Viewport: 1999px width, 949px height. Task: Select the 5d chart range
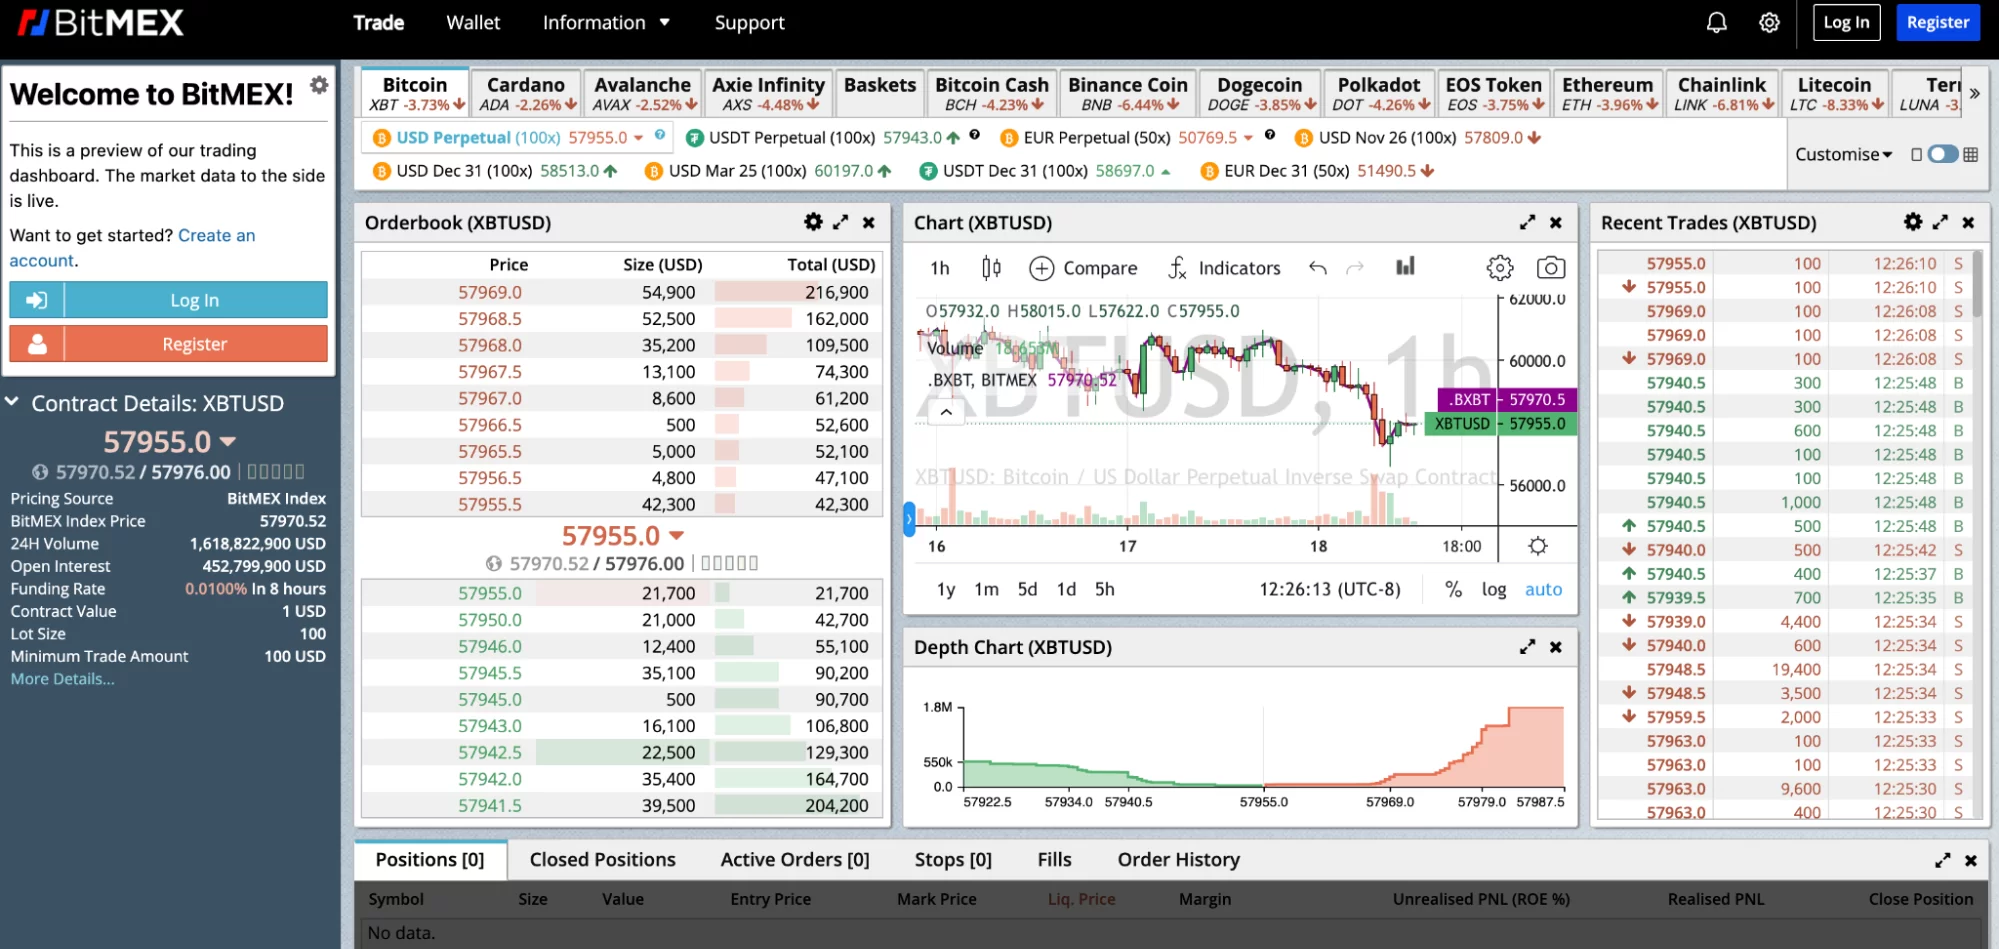tap(1027, 589)
